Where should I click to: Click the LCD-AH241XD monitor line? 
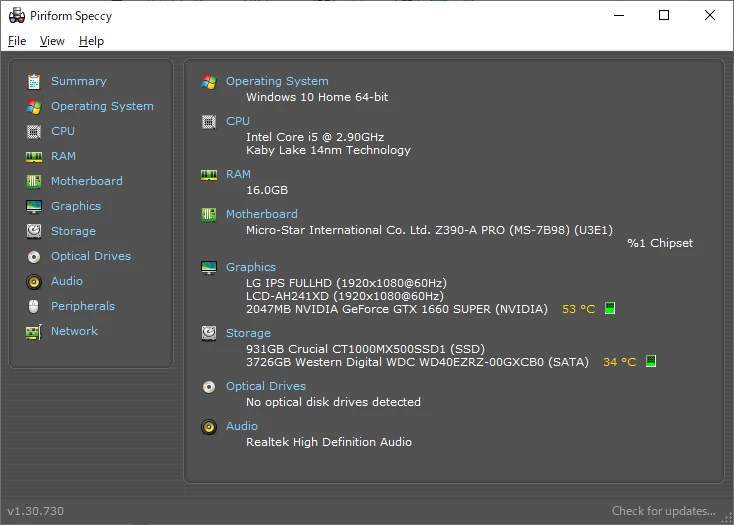345,296
